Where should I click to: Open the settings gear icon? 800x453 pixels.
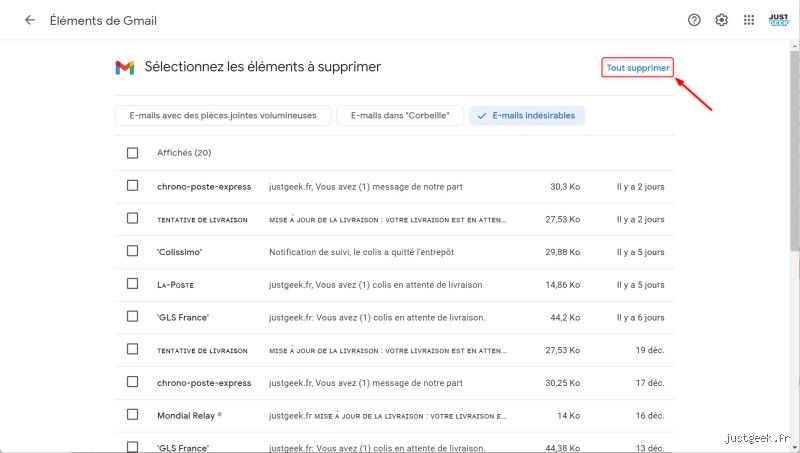click(x=721, y=20)
